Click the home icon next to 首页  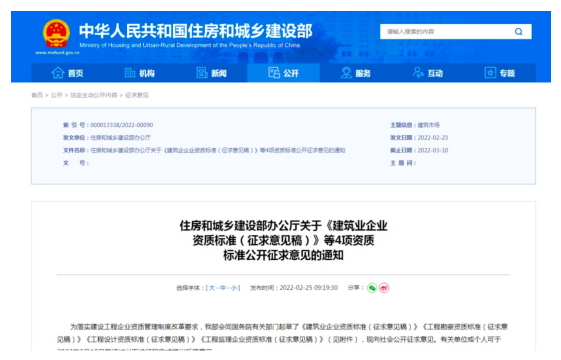(x=58, y=73)
